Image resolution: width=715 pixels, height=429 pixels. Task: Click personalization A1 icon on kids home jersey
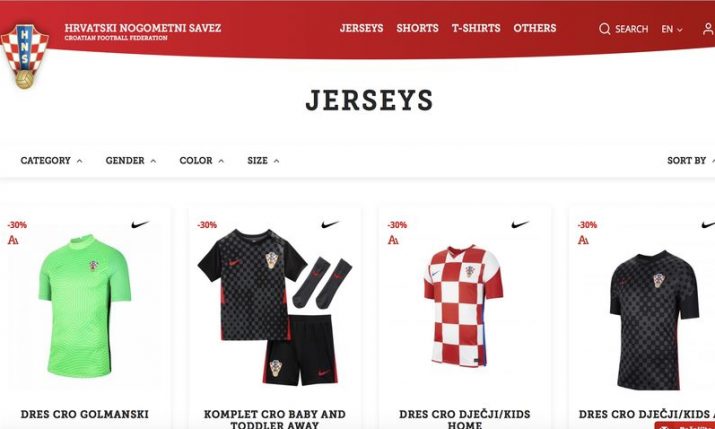coord(393,240)
